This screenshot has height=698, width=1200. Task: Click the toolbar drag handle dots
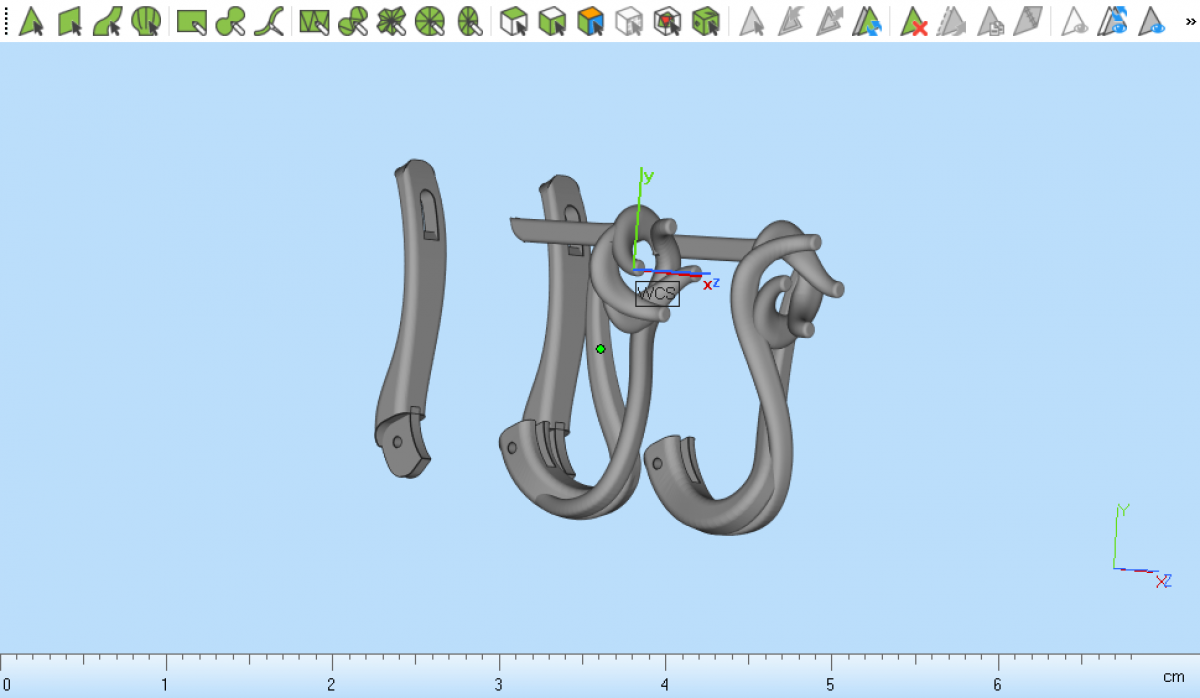pyautogui.click(x=6, y=21)
